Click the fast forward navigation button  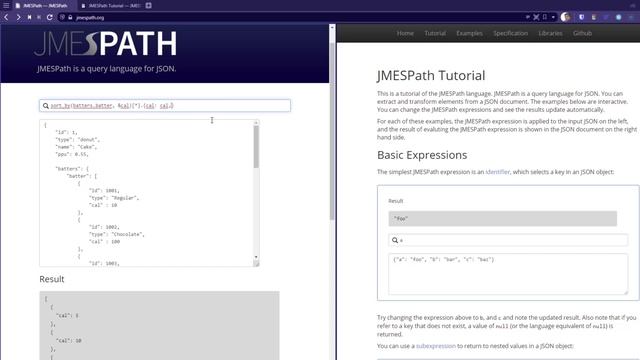coord(39,17)
